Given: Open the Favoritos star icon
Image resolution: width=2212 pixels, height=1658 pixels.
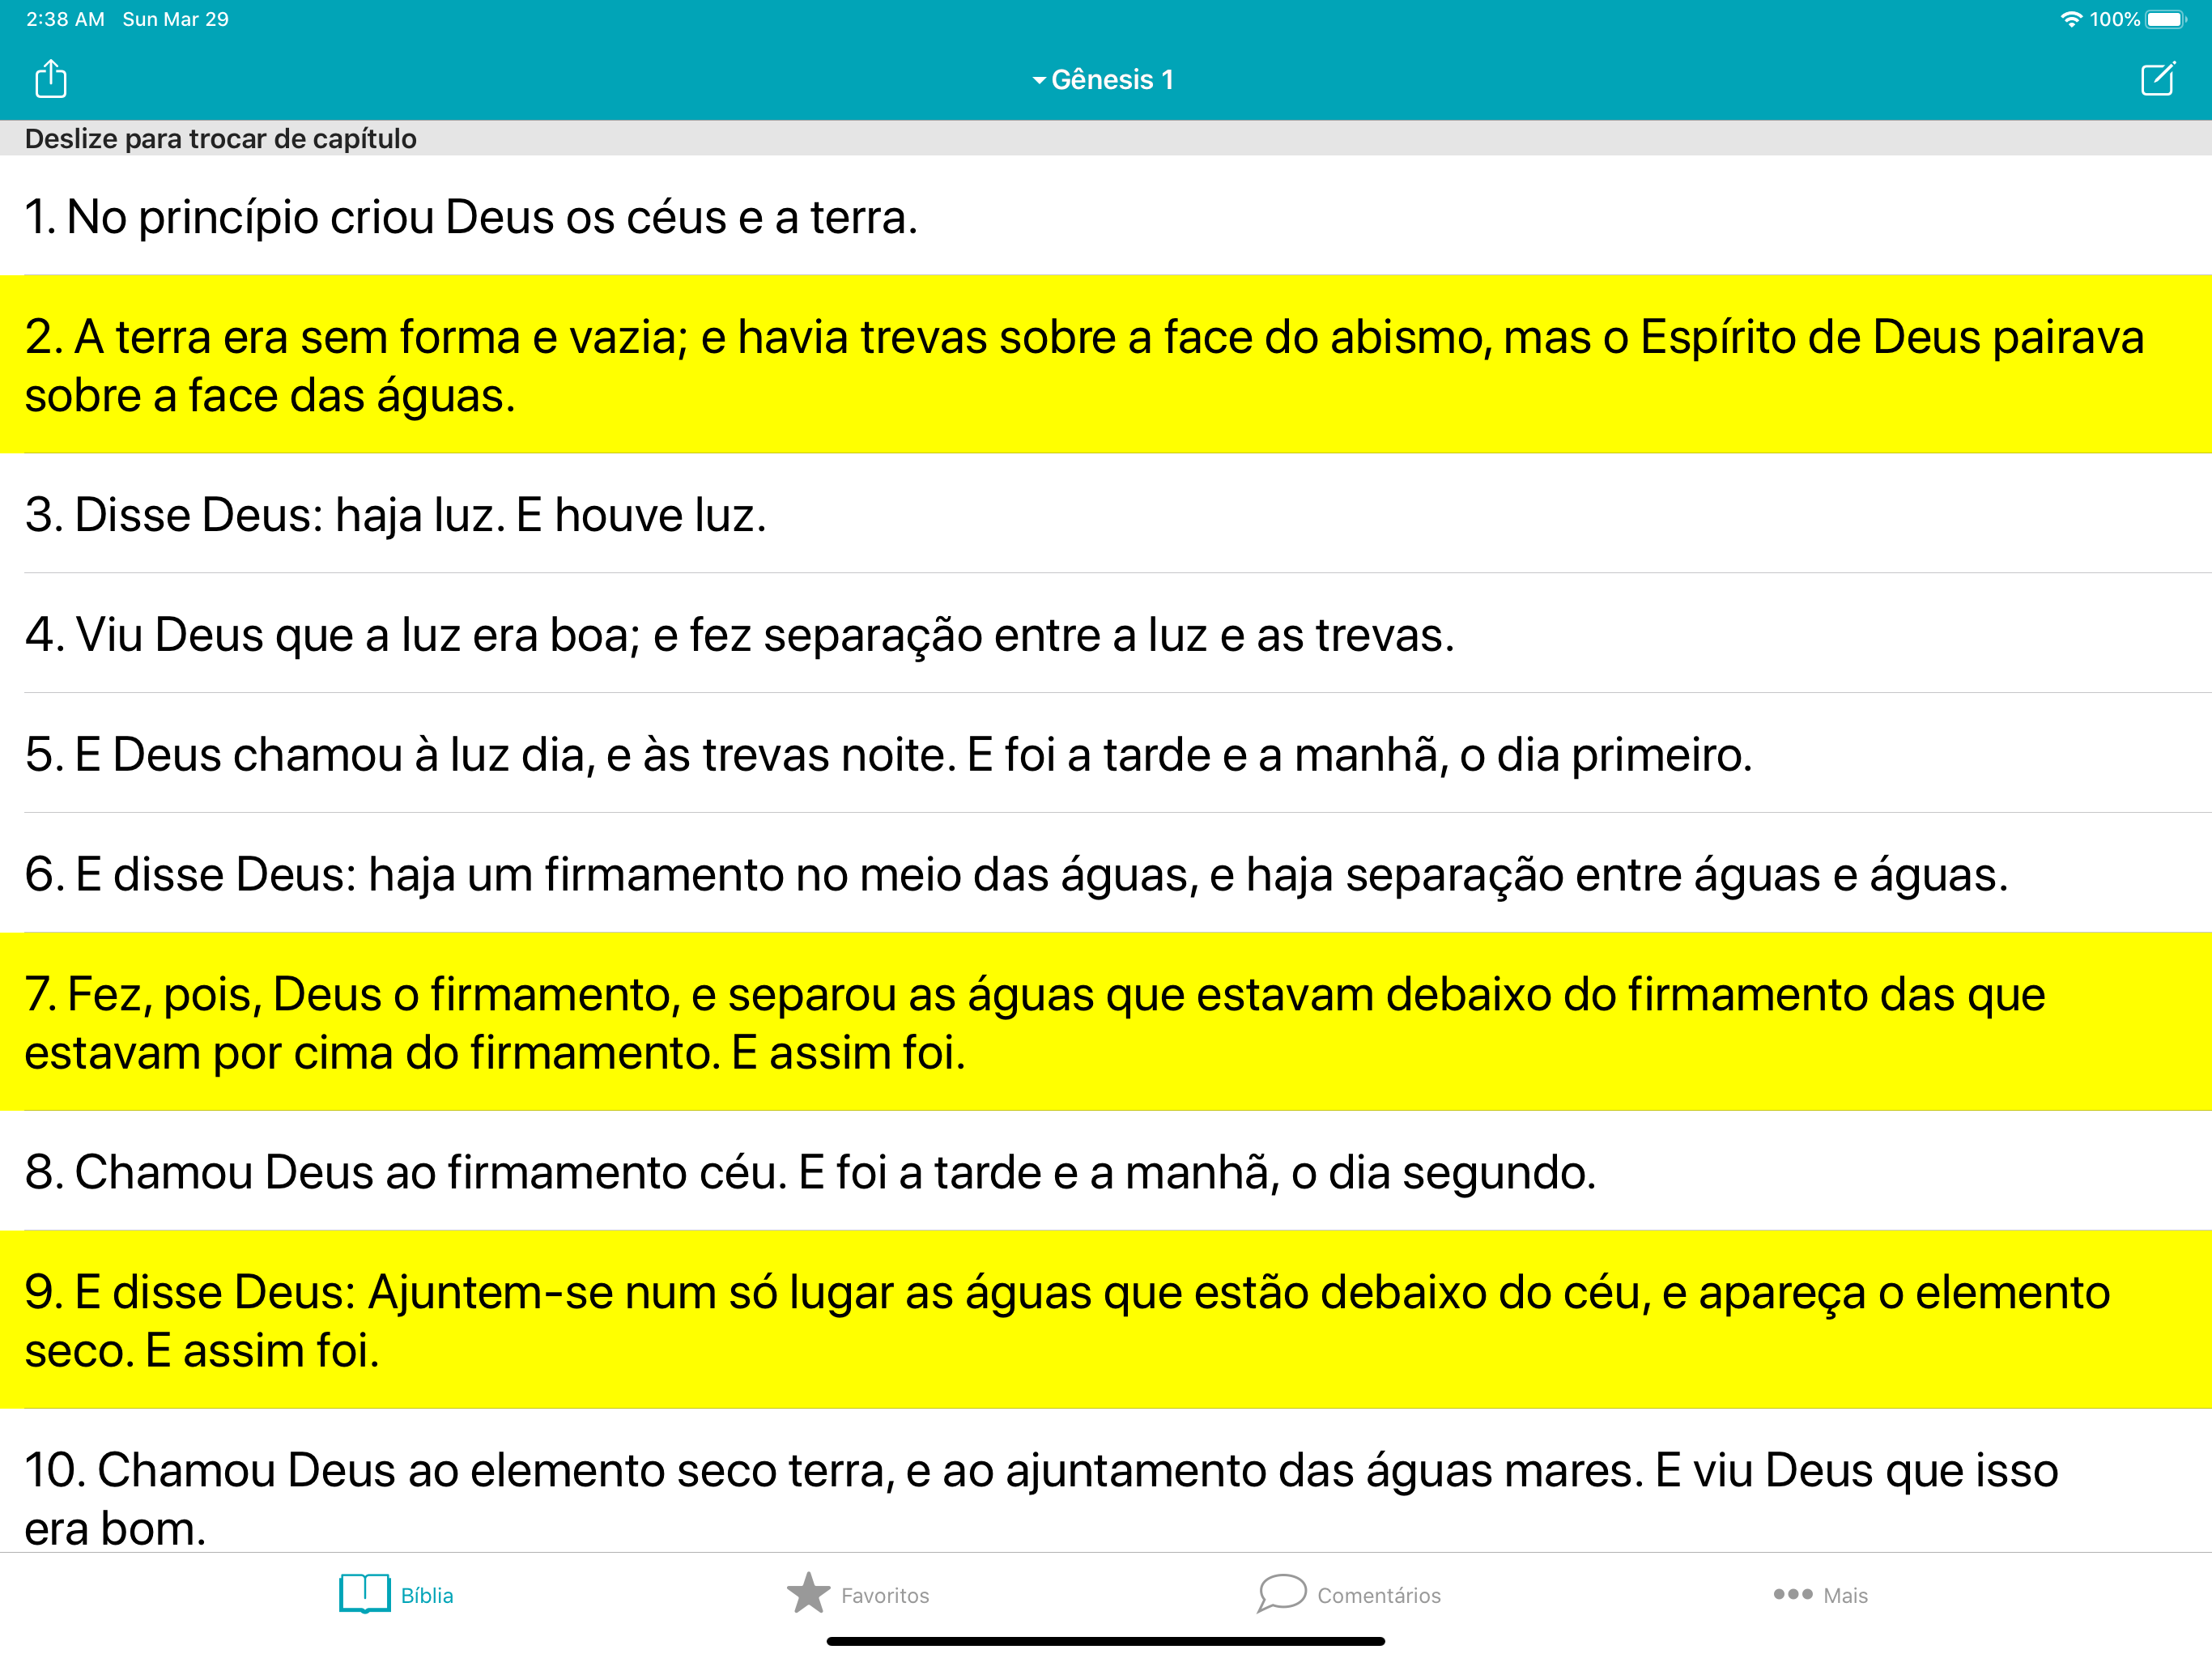Looking at the screenshot, I should (808, 1593).
